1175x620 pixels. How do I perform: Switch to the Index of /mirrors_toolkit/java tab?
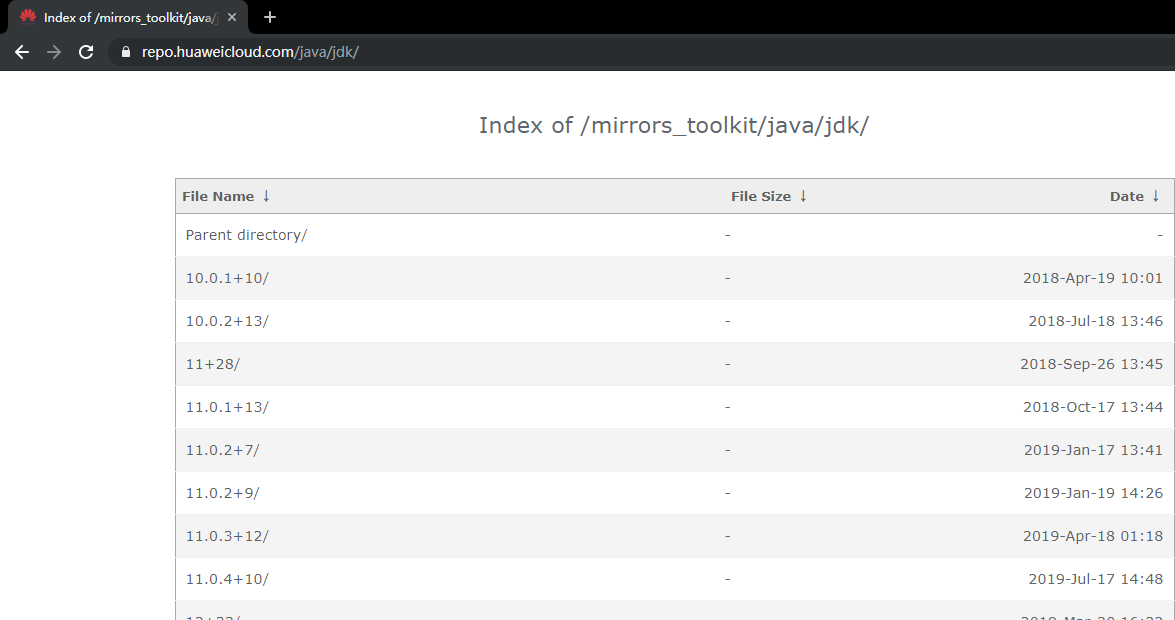coord(127,17)
